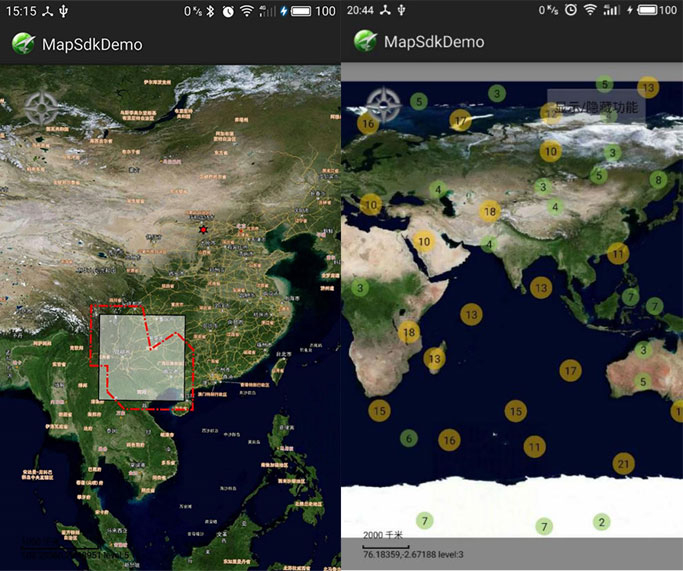The width and height of the screenshot is (683, 571).
Task: Tap cluster 3 in northern Australia
Action: [643, 350]
